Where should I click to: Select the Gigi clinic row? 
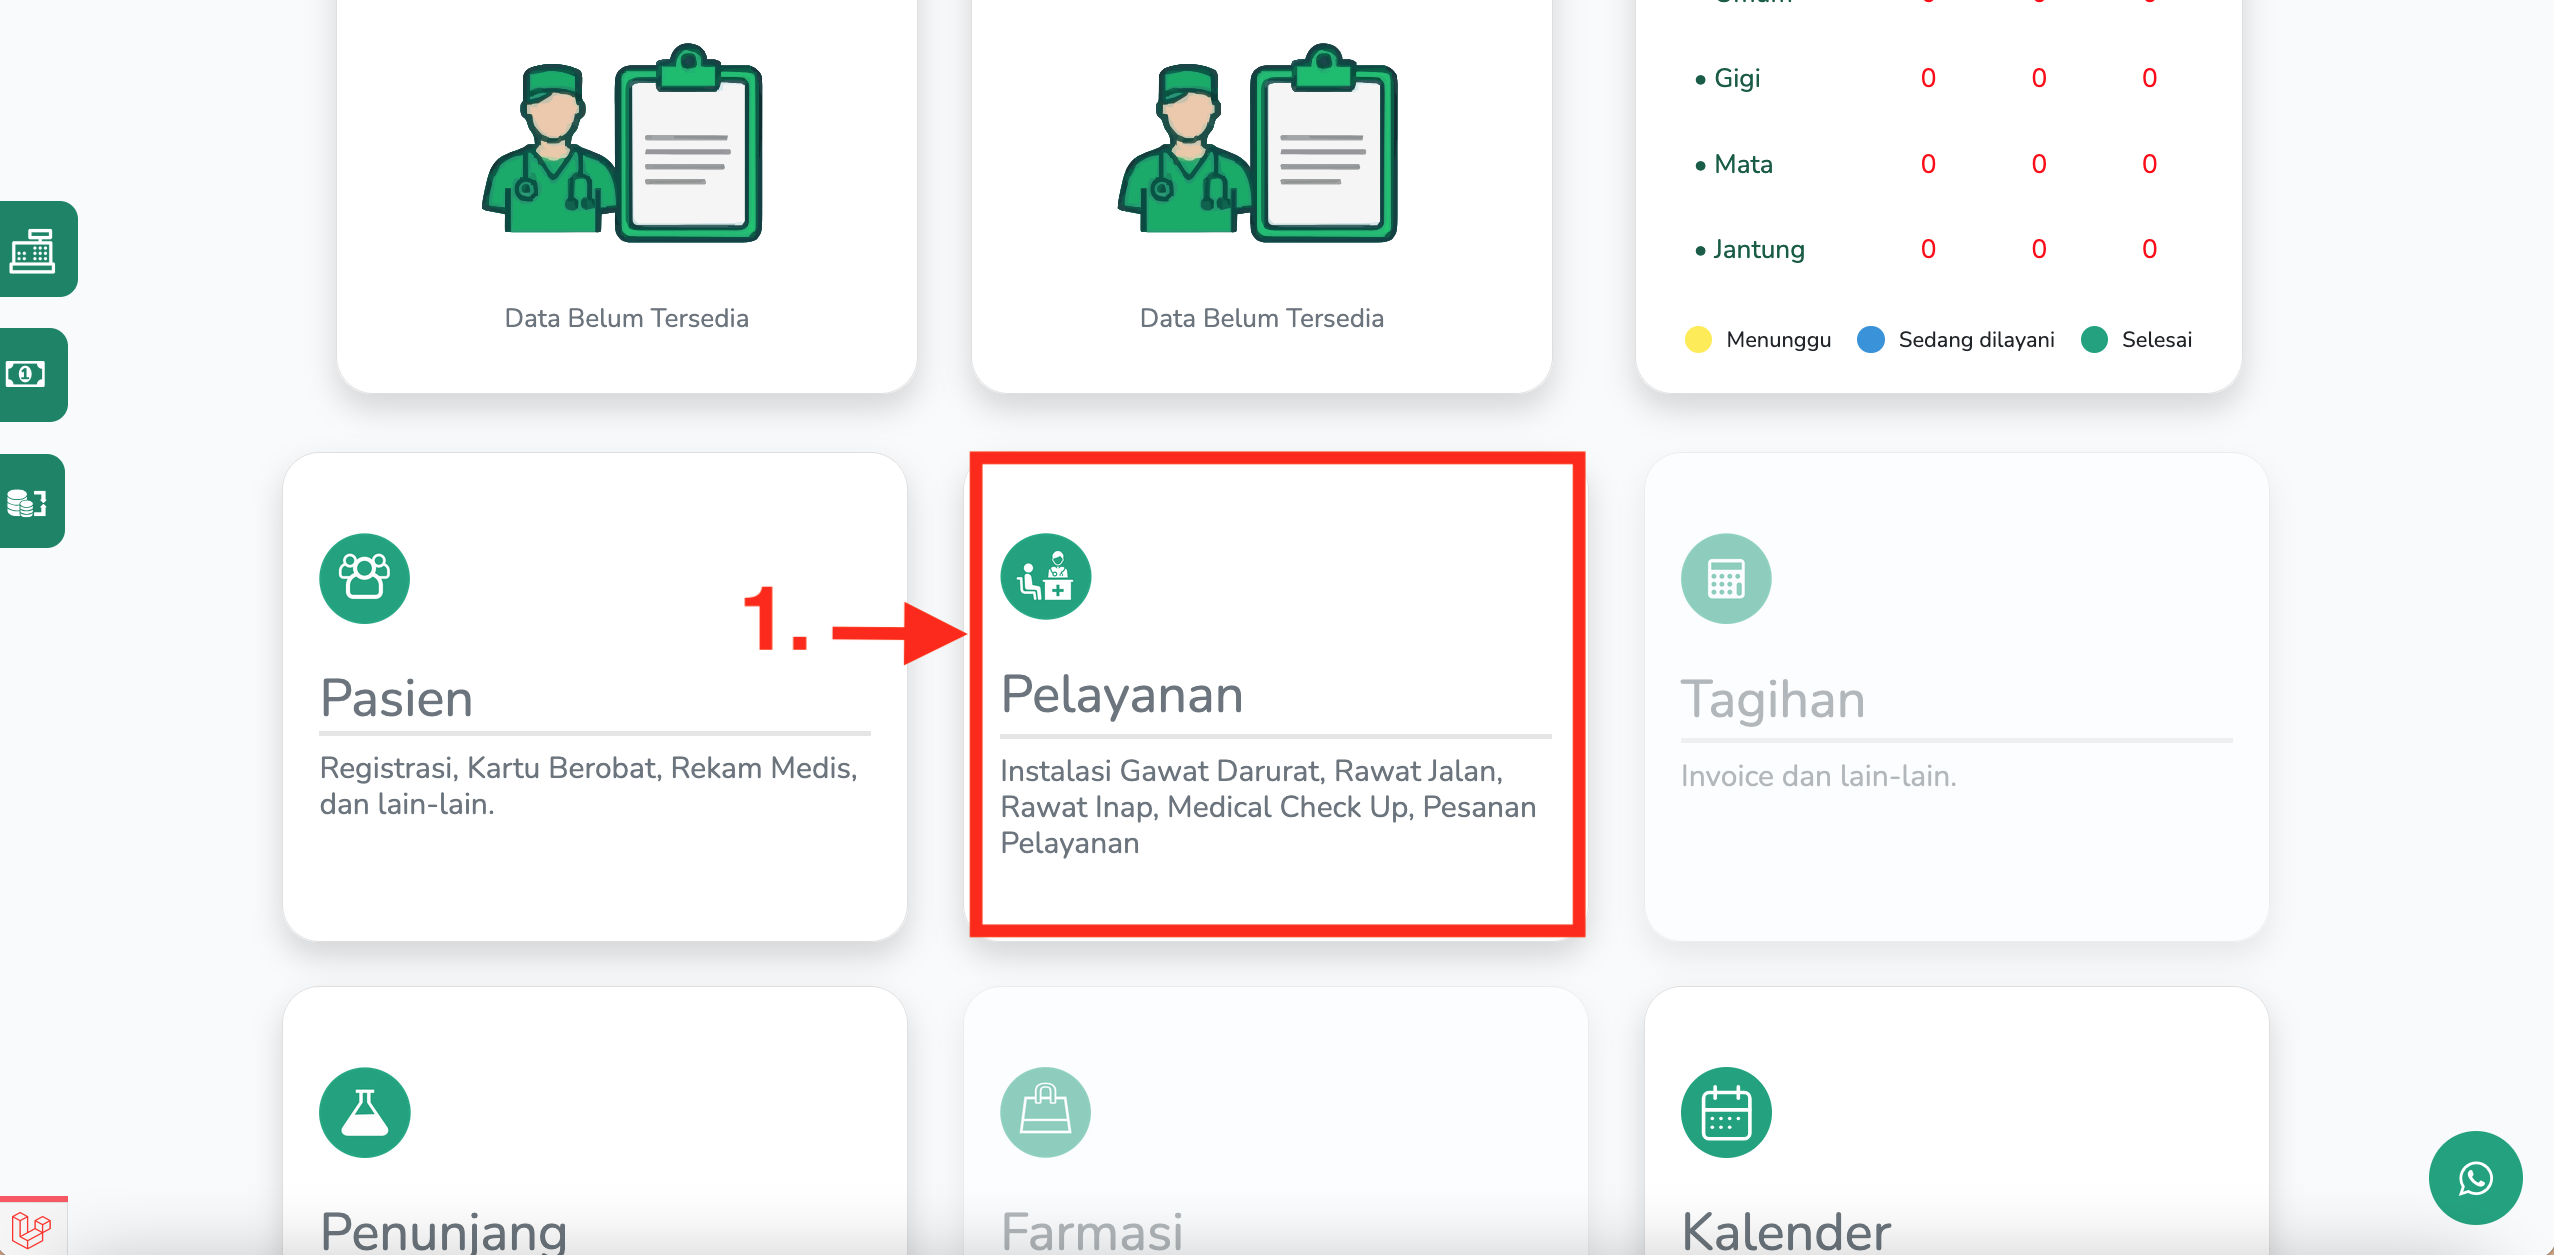click(1736, 78)
